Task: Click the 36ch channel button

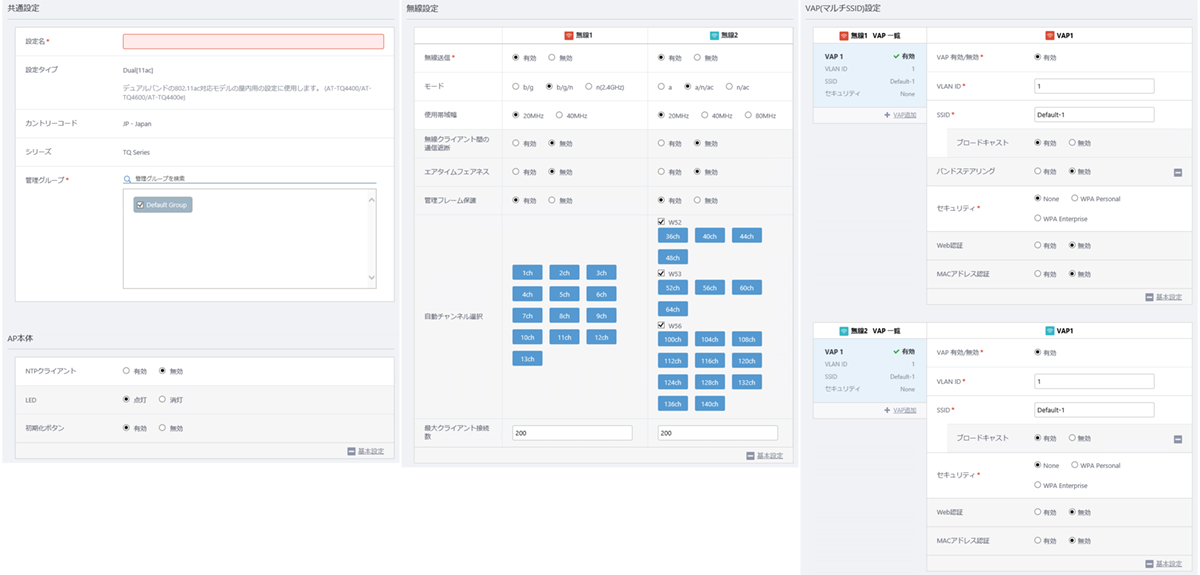Action: tap(673, 236)
